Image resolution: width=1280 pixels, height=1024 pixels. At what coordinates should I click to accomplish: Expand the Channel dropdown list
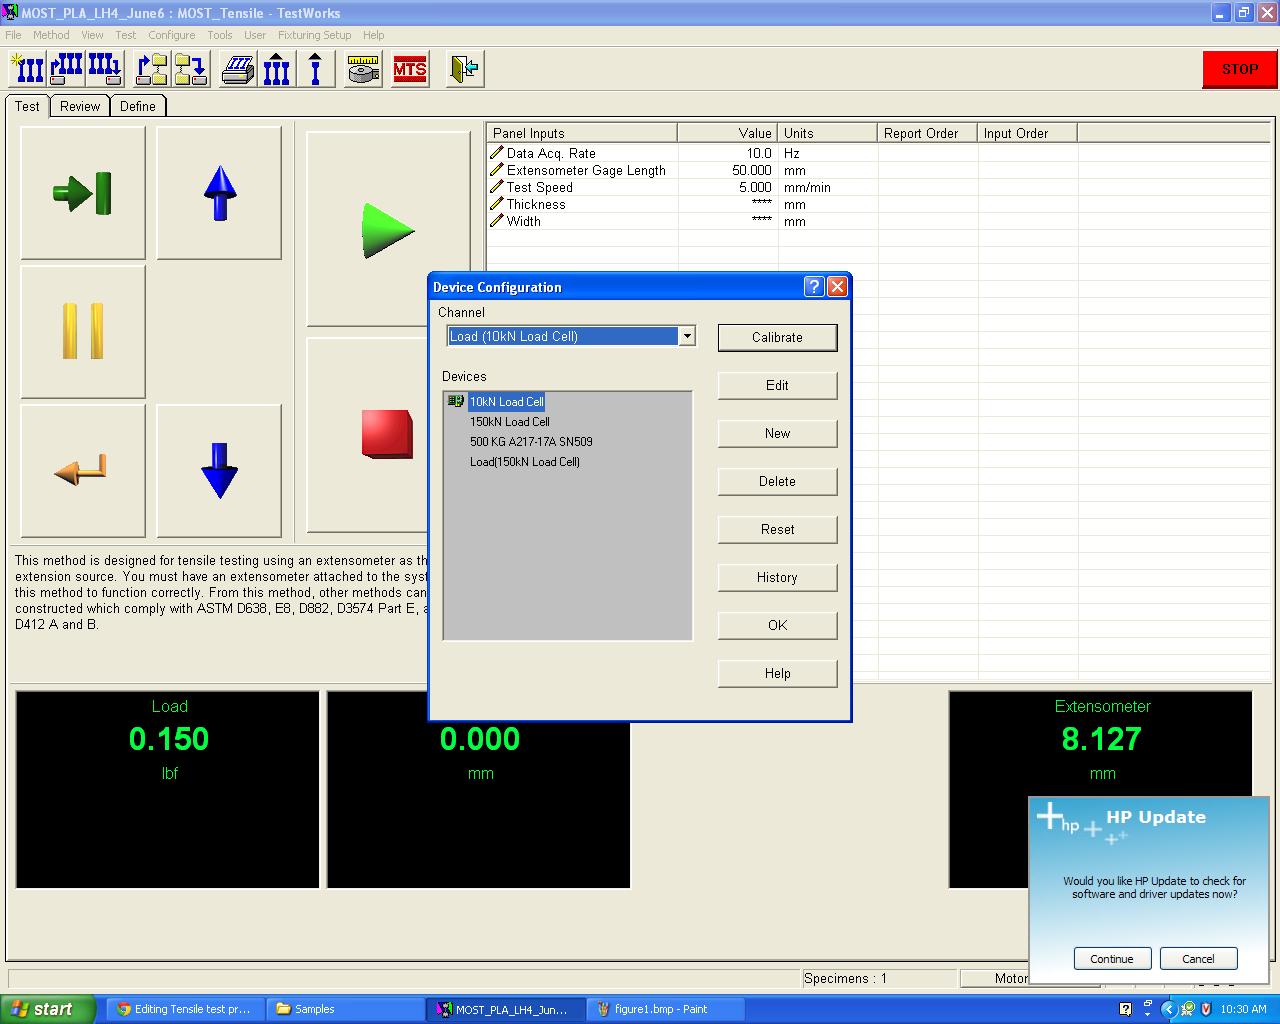tap(687, 337)
